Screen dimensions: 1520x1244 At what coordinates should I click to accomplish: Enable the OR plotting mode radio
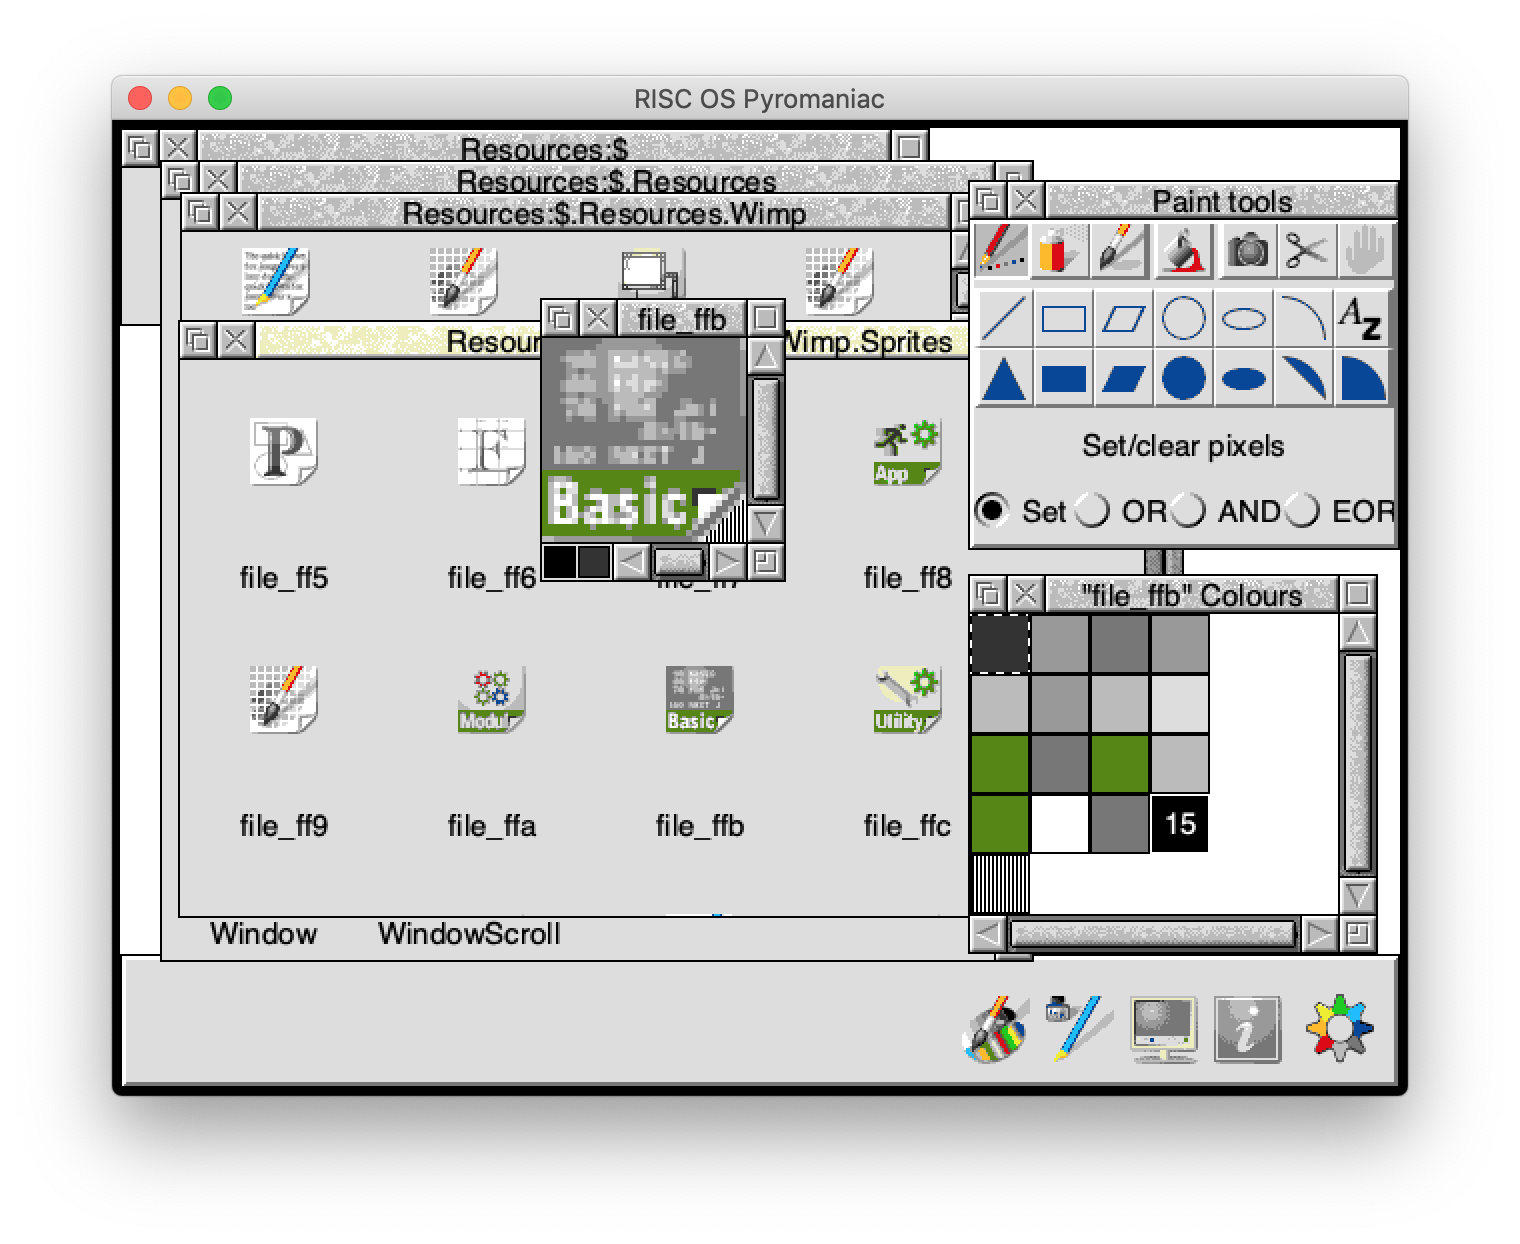[1091, 511]
